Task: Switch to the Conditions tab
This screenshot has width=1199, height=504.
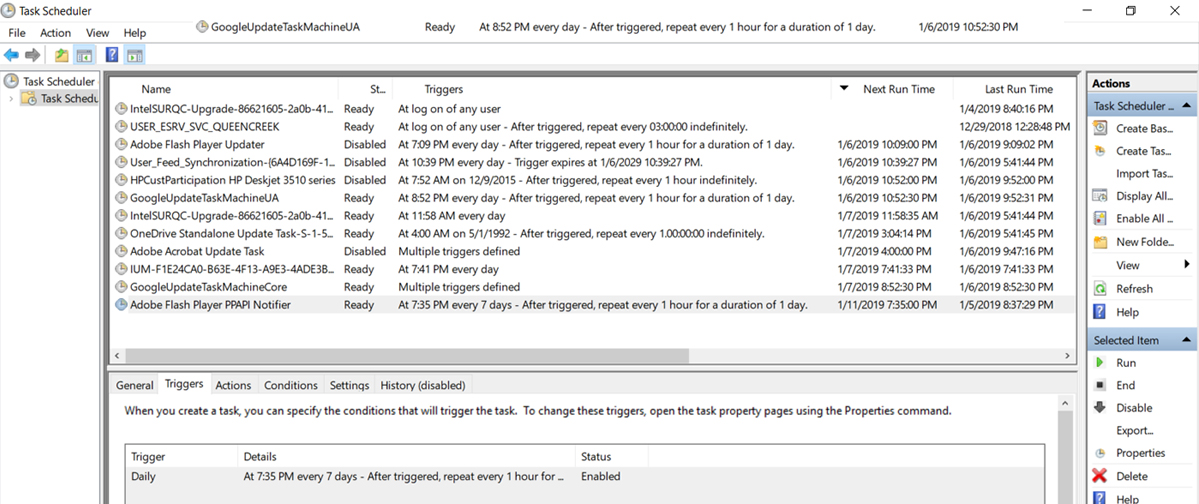Action: [291, 385]
